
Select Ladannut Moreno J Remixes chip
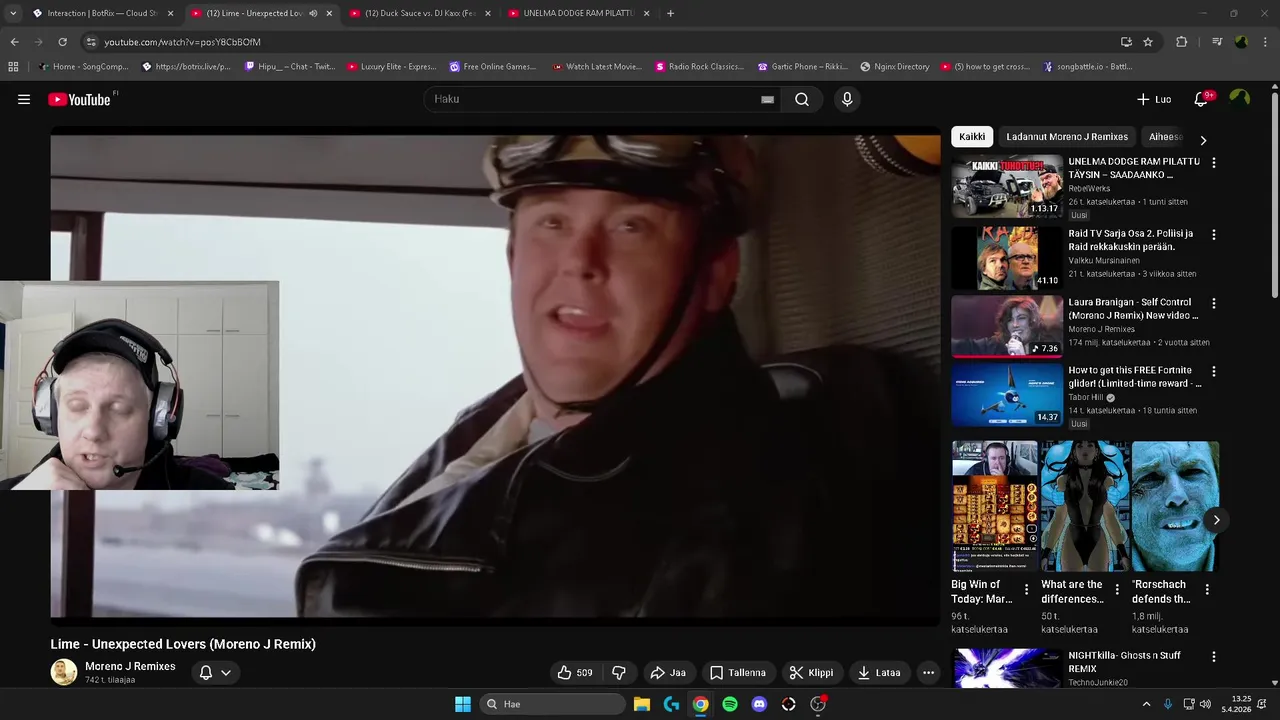(1067, 137)
